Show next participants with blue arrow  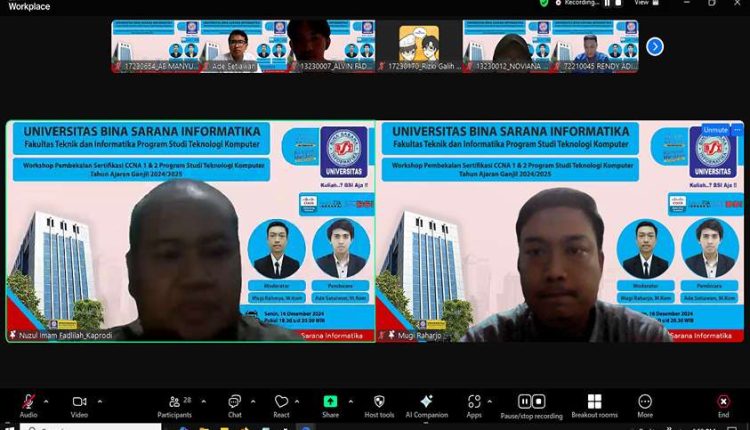point(655,46)
